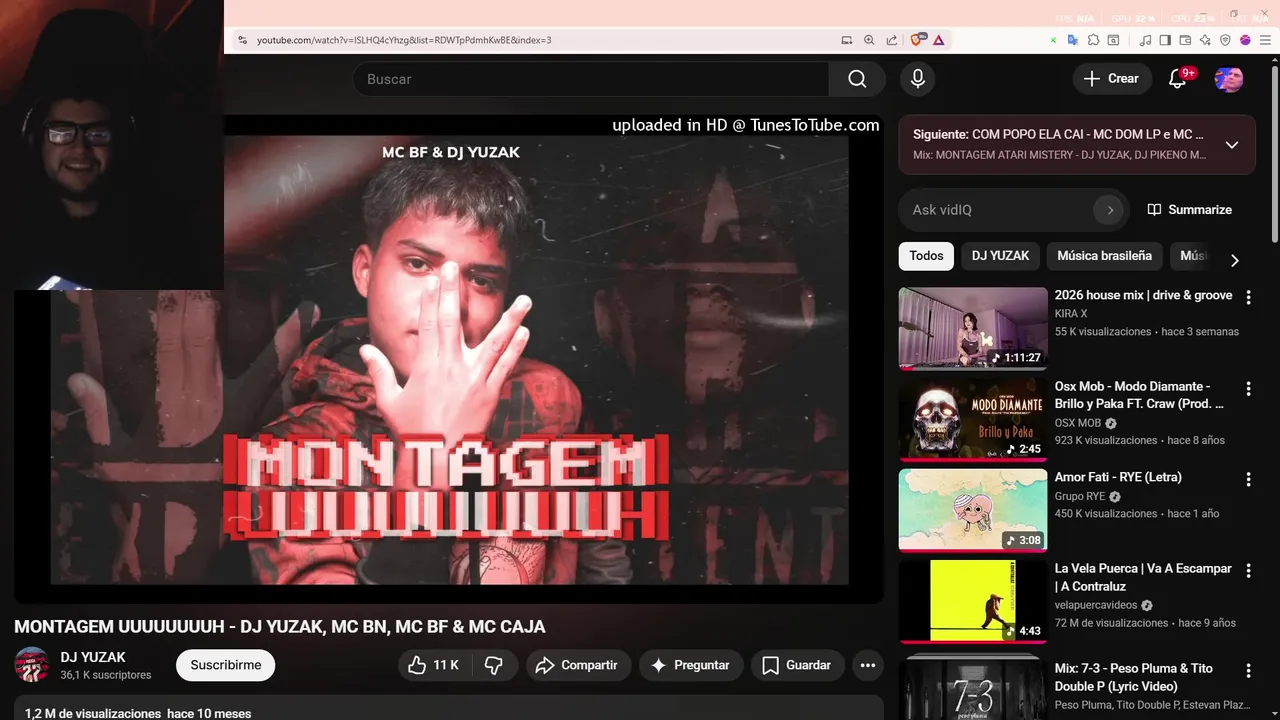The height and width of the screenshot is (720, 1280).
Task: Click the '1,2 M de visualizaciones' description text
Action: 93,713
